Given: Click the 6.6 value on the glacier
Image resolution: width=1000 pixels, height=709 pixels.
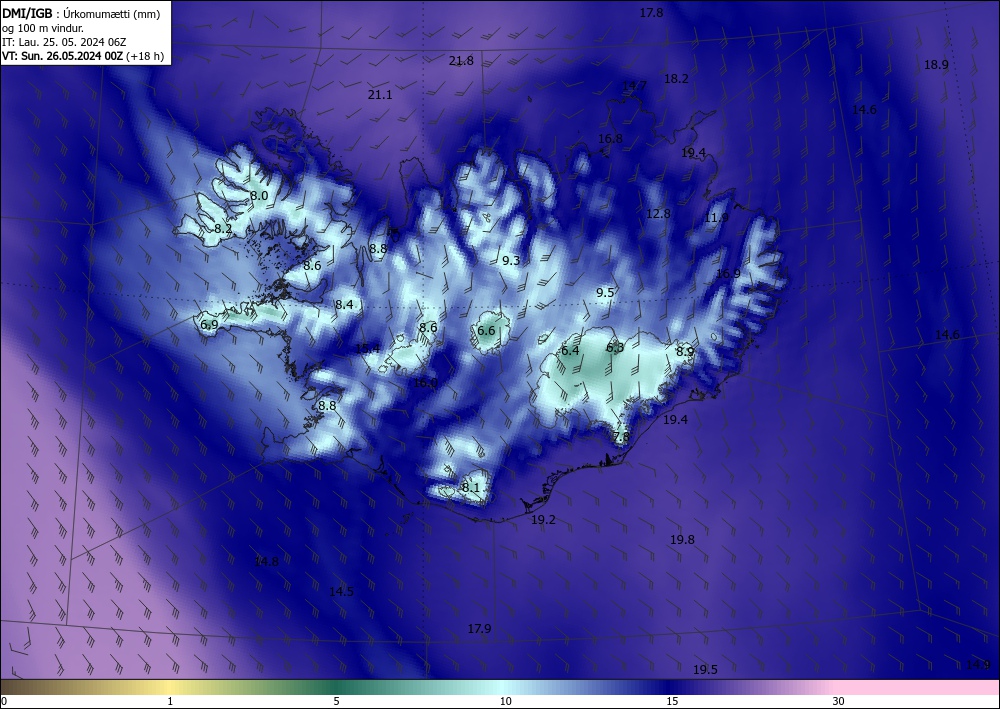Looking at the screenshot, I should coord(486,330).
